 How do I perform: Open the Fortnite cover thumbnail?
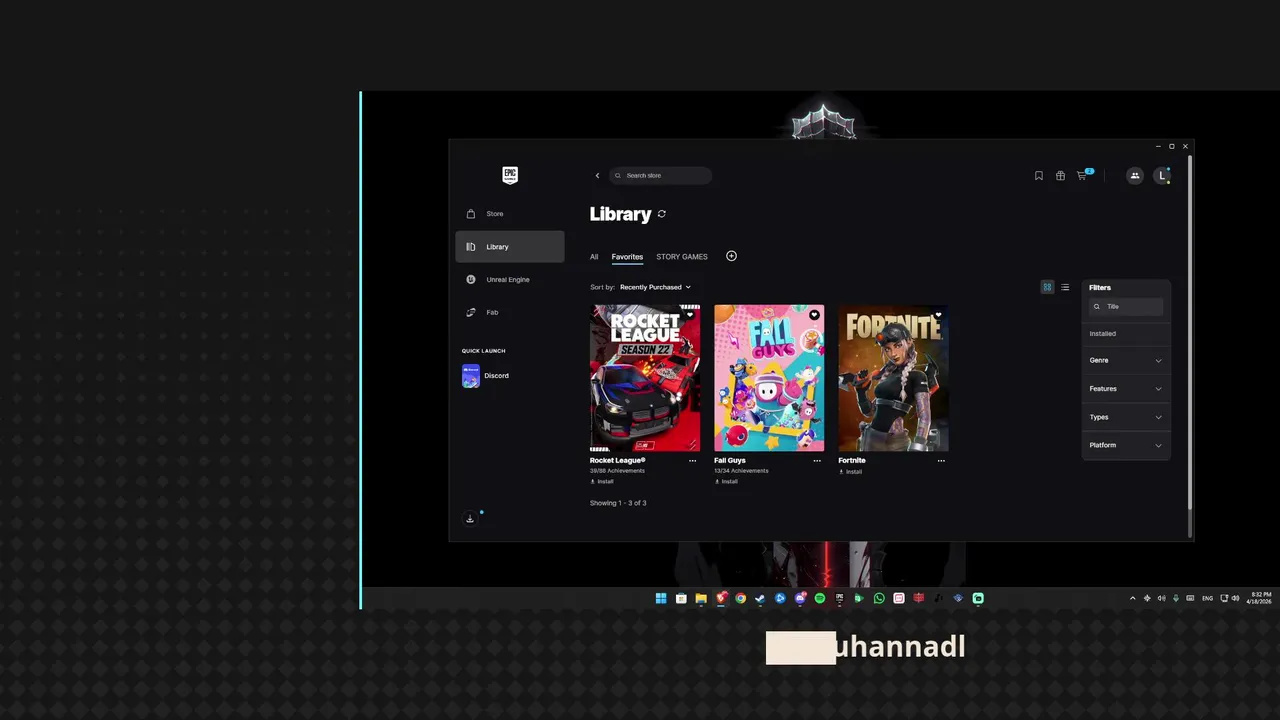point(893,378)
